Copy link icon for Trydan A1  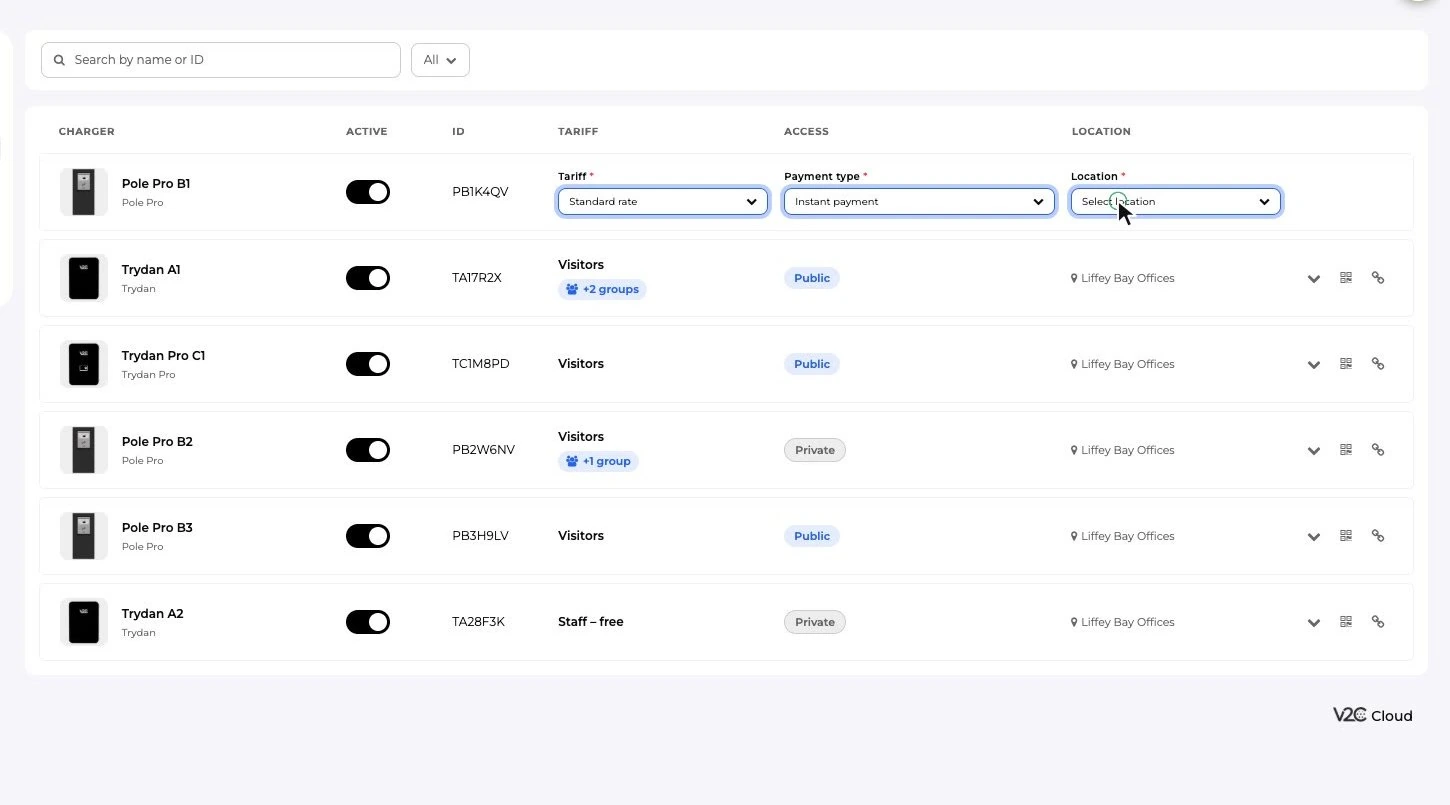1378,278
